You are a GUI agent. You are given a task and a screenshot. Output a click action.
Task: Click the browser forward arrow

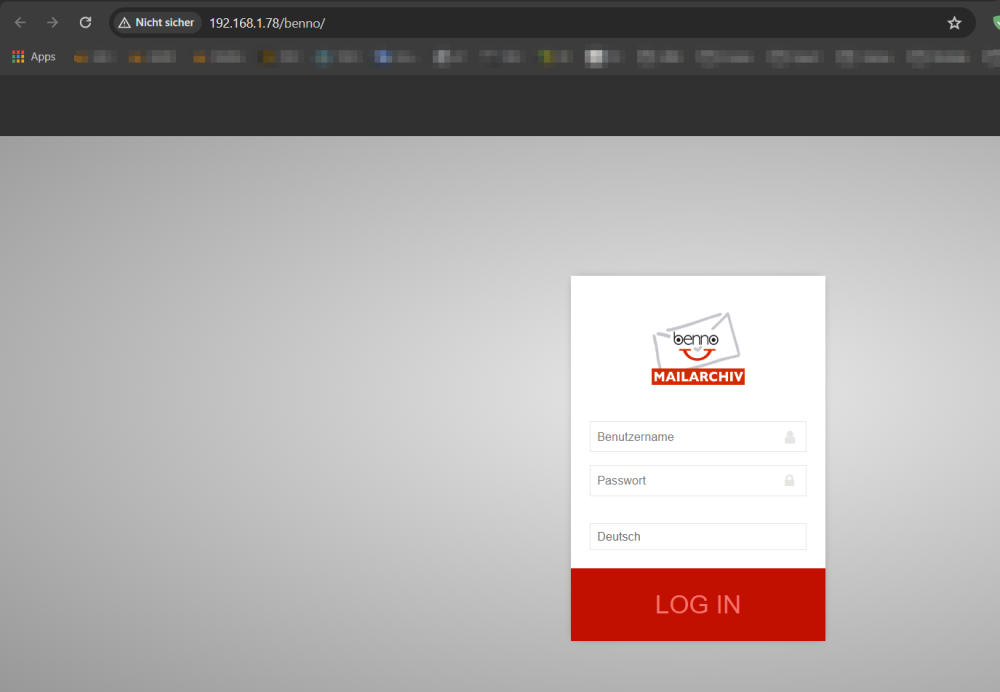(52, 23)
